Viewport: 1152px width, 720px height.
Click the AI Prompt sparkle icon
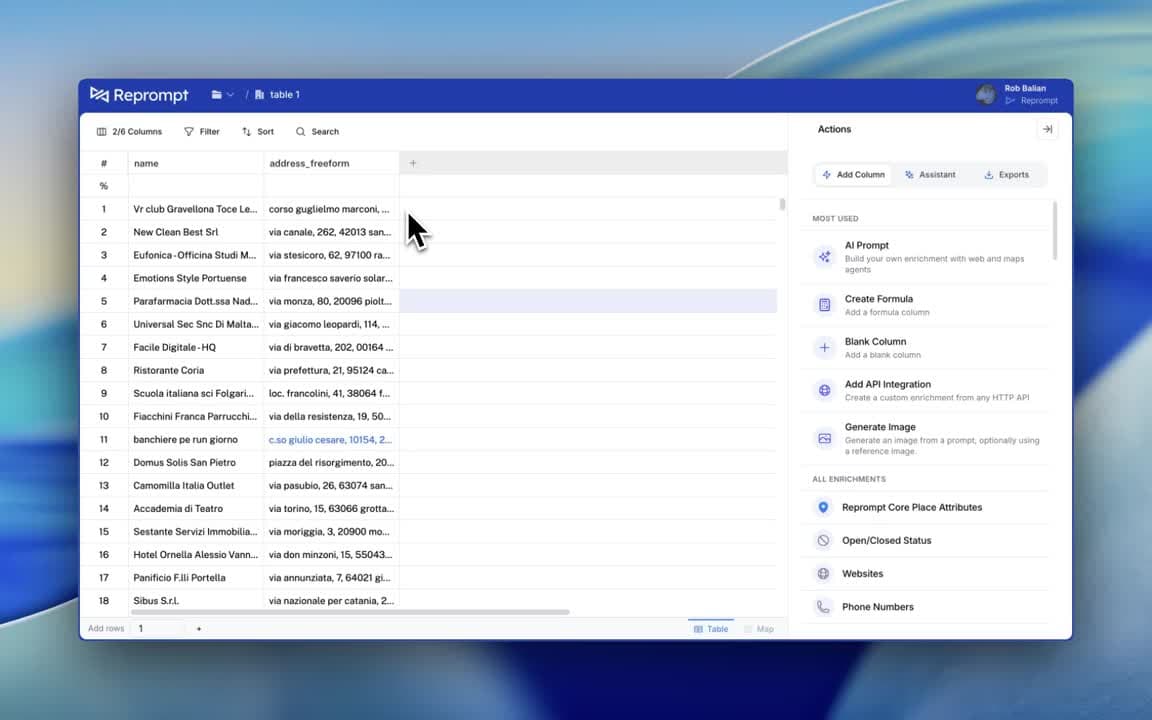pos(824,257)
